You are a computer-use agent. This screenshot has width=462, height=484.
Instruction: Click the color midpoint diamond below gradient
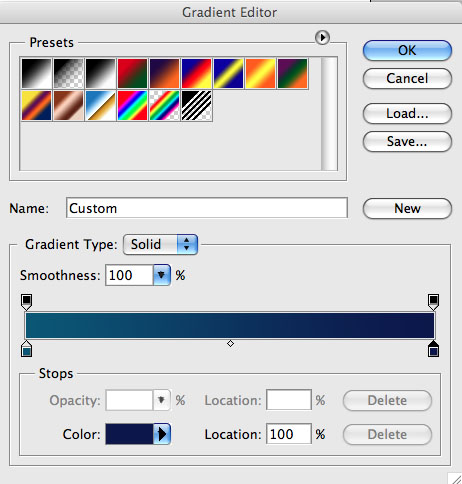[230, 343]
